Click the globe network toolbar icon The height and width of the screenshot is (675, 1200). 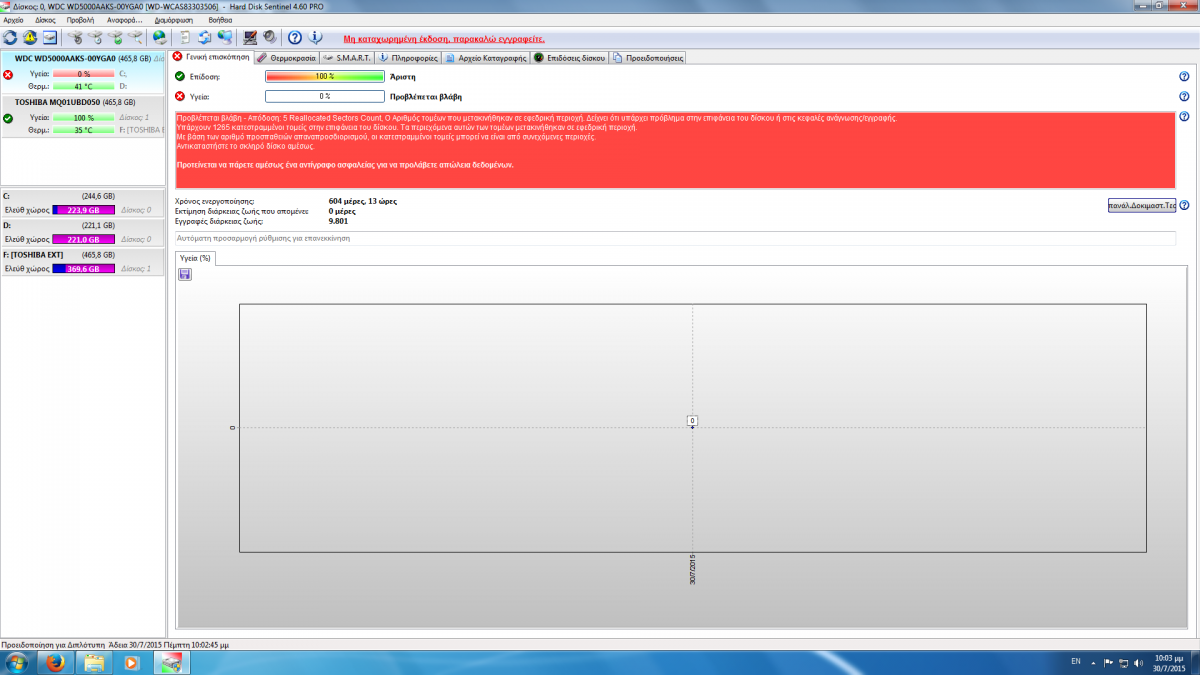(159, 38)
